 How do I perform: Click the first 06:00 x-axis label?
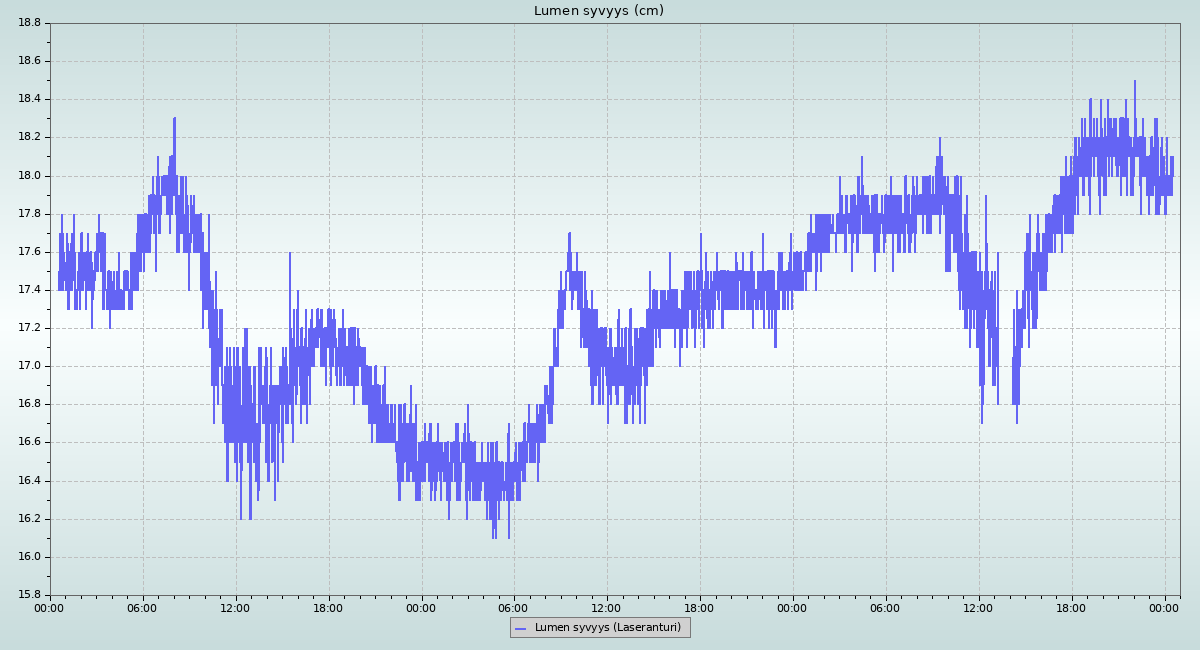[x=142, y=607]
